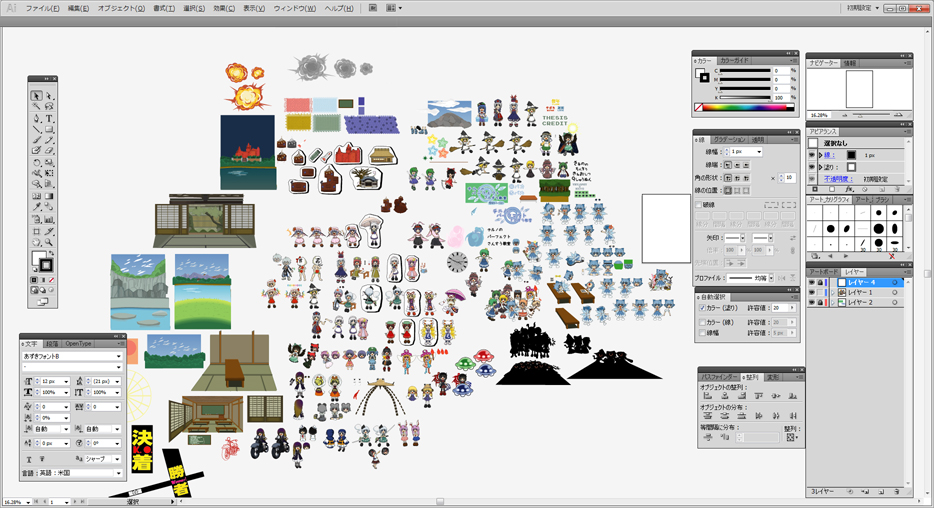Image resolution: width=934 pixels, height=508 pixels.
Task: Click the 線 link in Appearance panel
Action: (x=829, y=155)
